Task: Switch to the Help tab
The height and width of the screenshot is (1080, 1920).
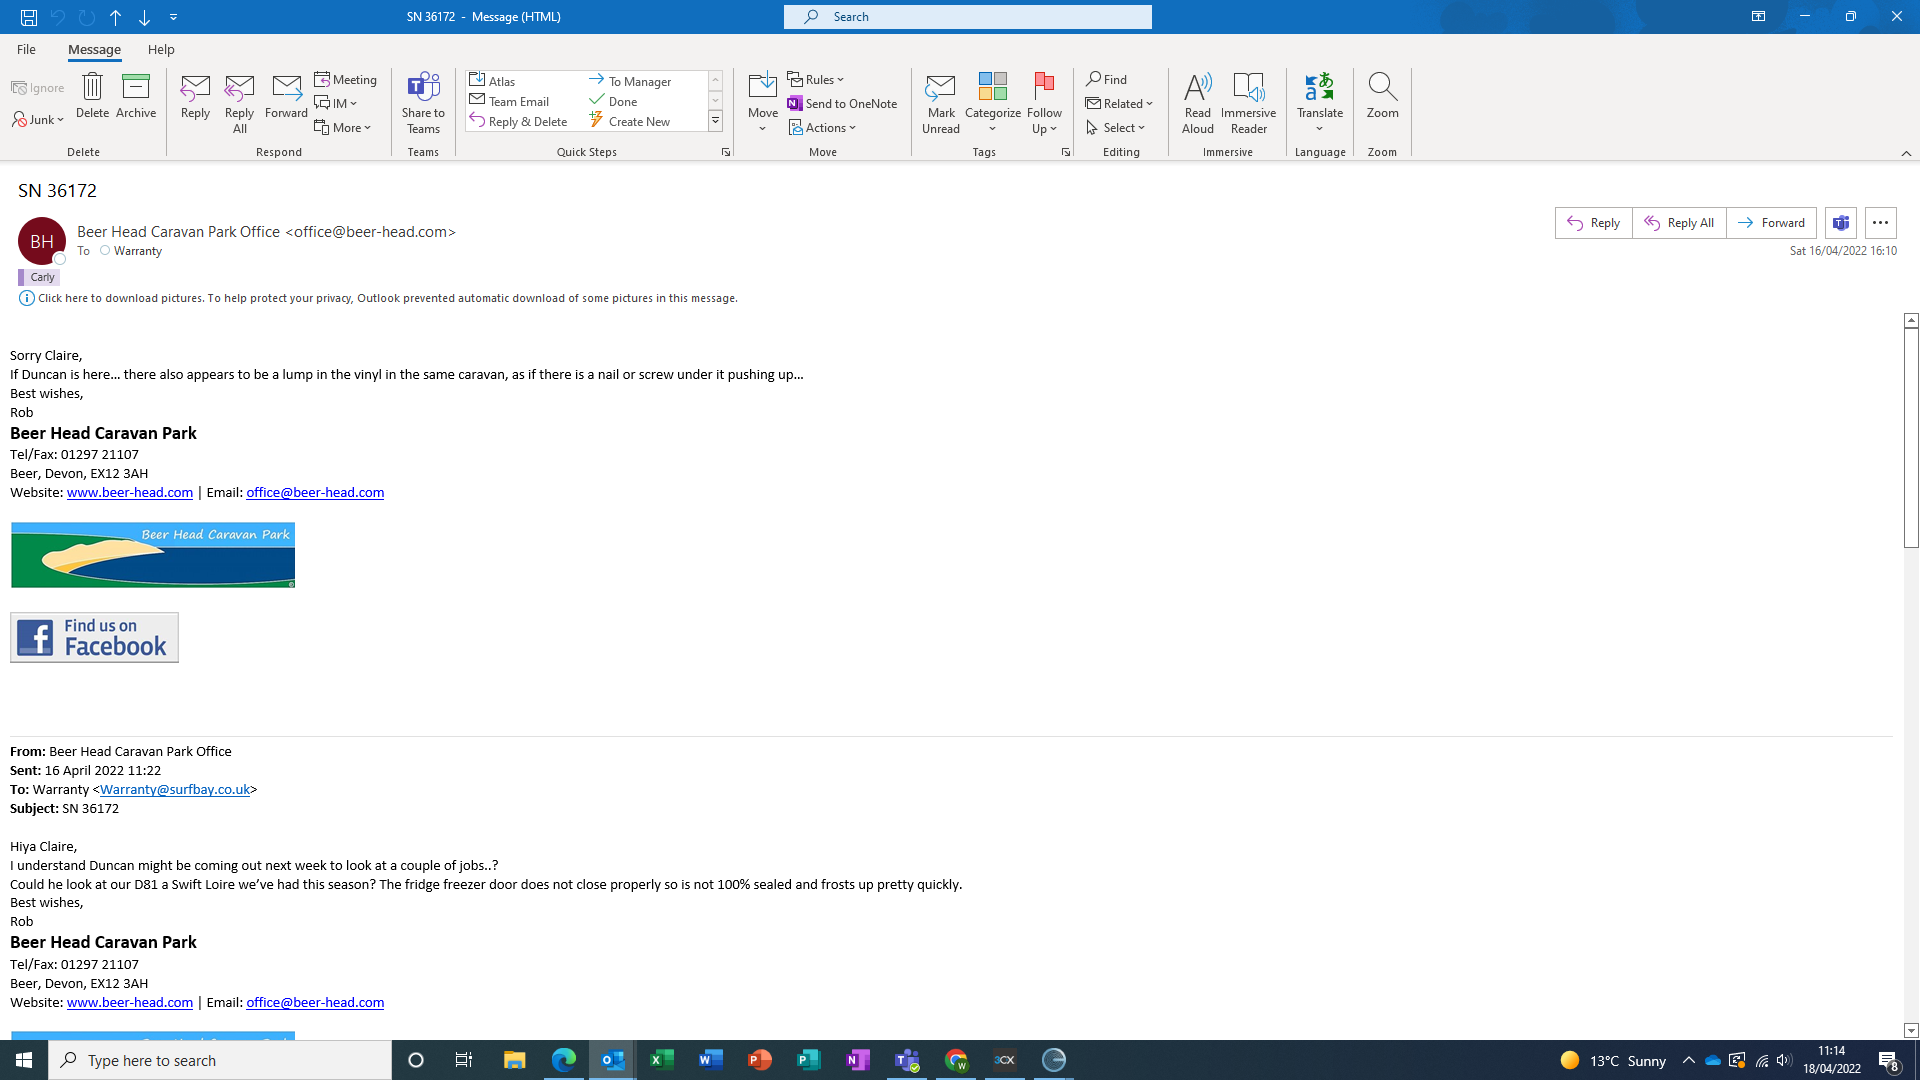Action: point(161,49)
